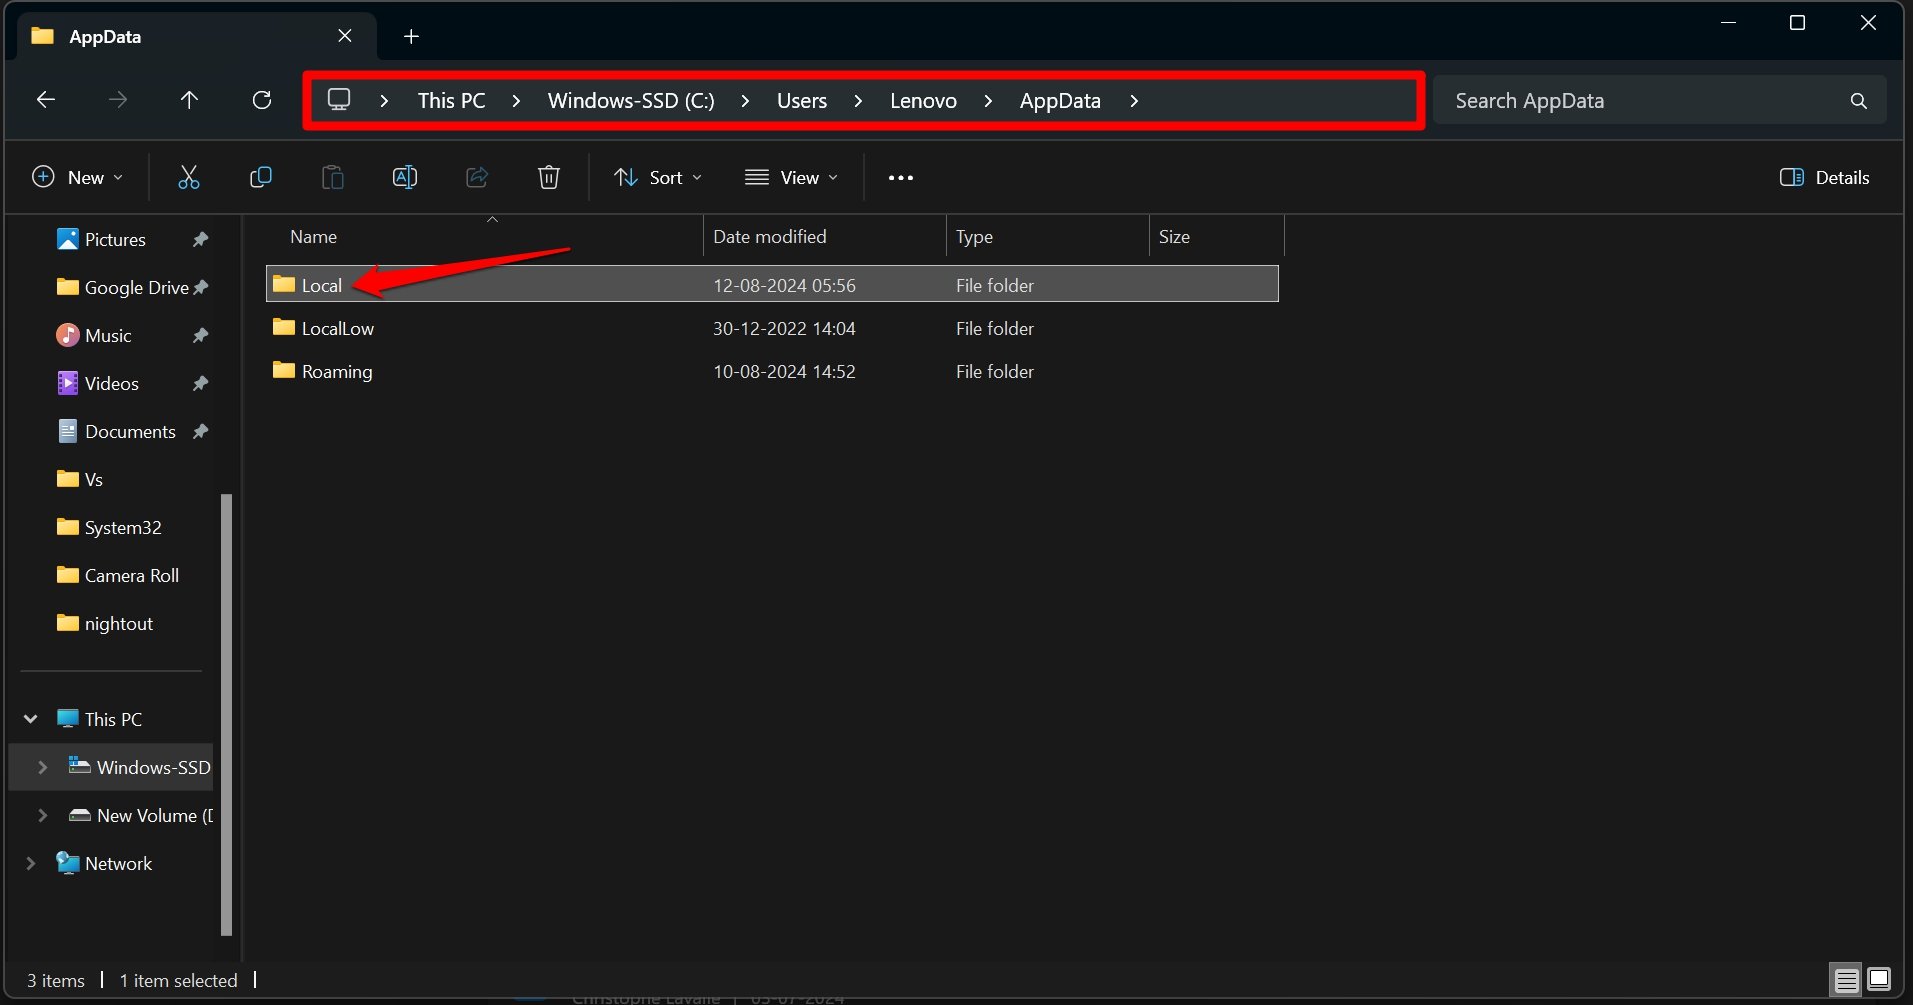
Task: Select the Roaming folder name
Action: (337, 371)
